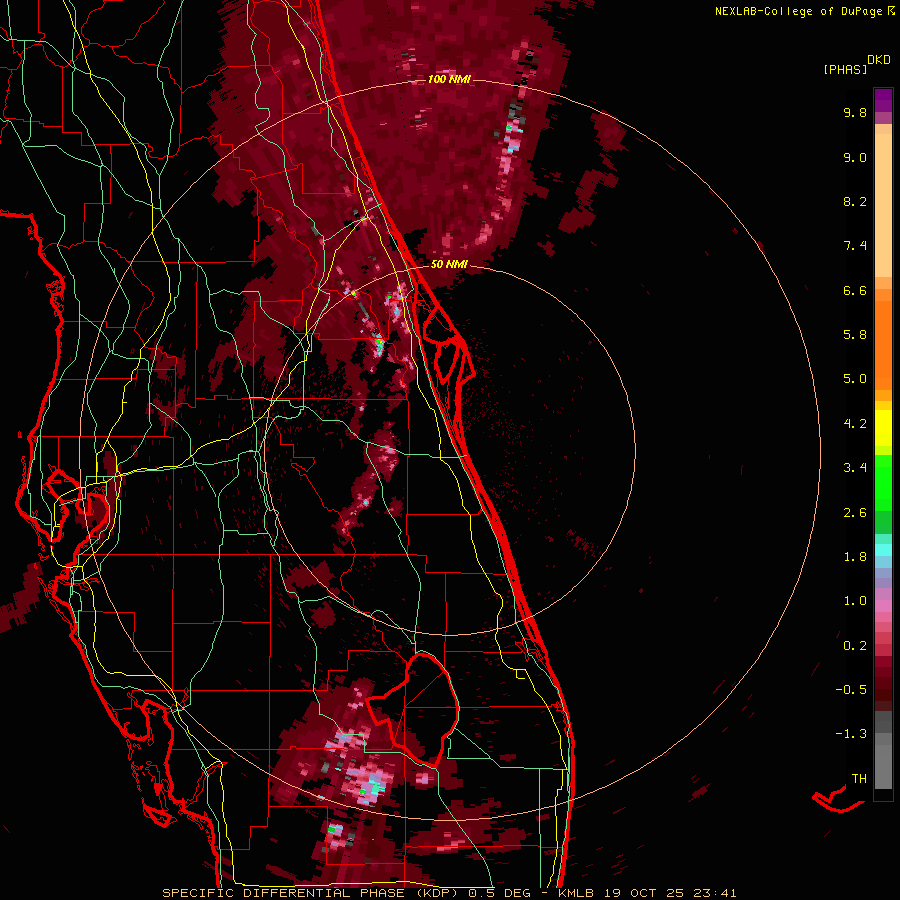Click the 0.2 value on the color scale
The height and width of the screenshot is (900, 900).
click(x=855, y=646)
